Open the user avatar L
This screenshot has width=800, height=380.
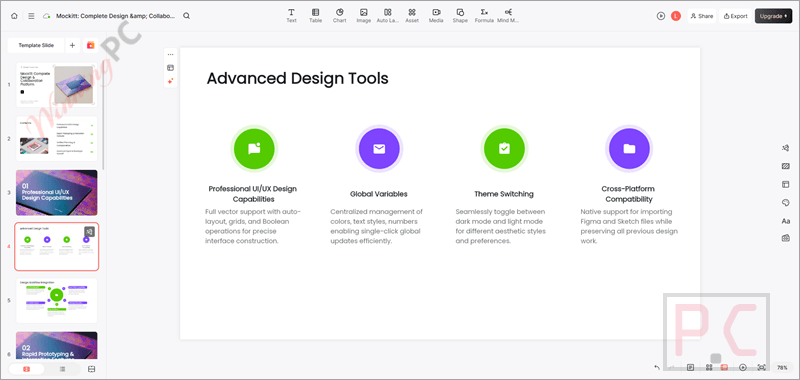pos(676,16)
